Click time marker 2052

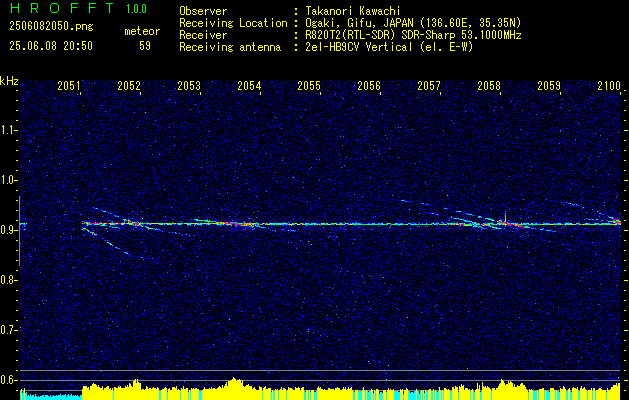click(x=129, y=85)
